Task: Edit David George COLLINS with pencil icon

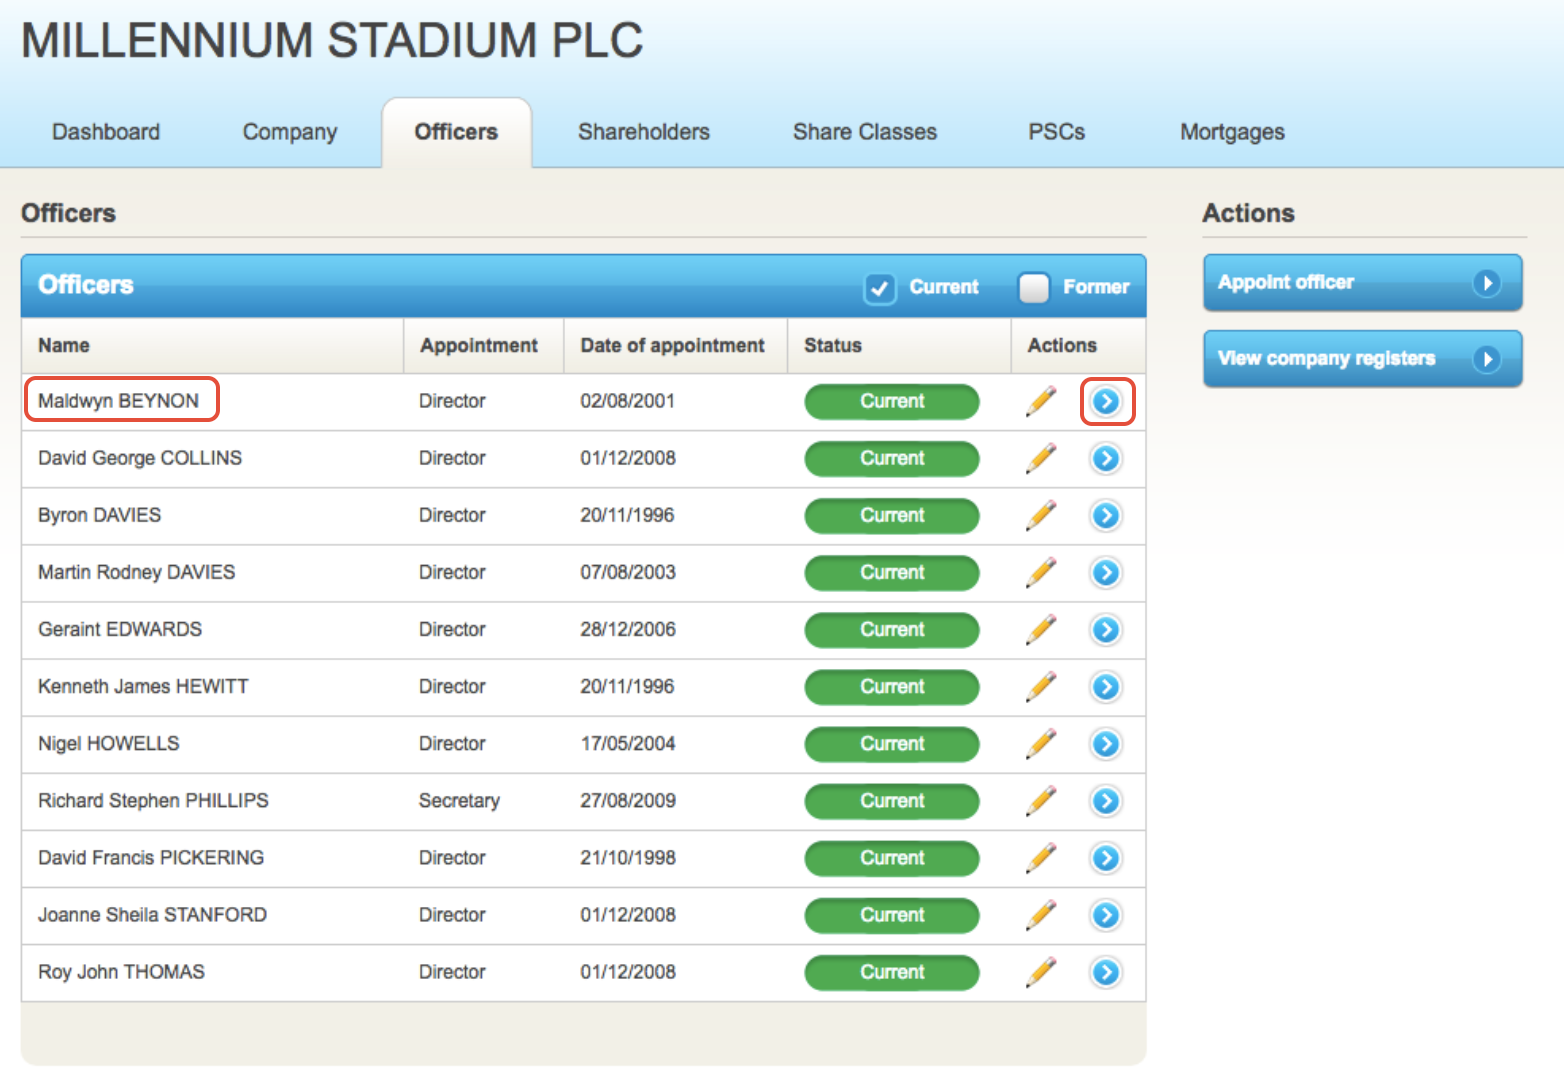Action: [1041, 458]
